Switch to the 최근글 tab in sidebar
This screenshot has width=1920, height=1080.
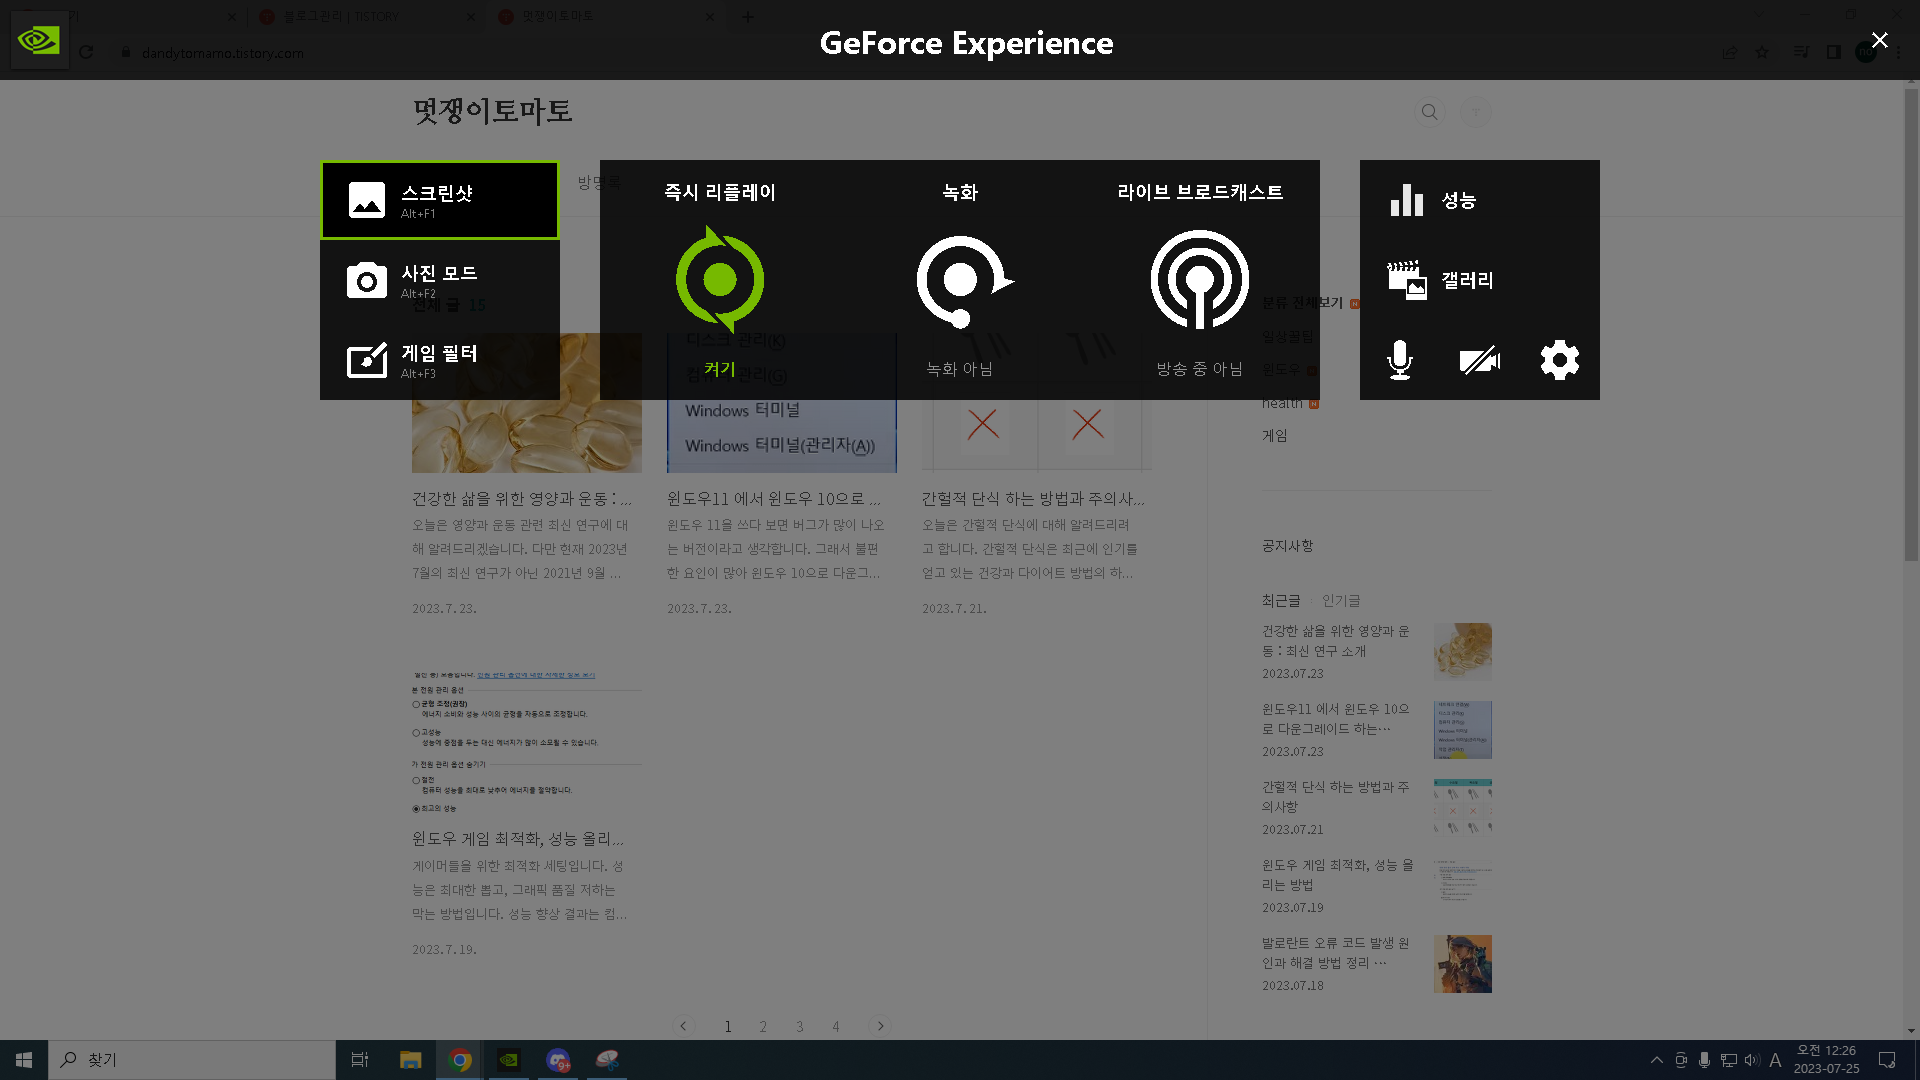[1281, 600]
